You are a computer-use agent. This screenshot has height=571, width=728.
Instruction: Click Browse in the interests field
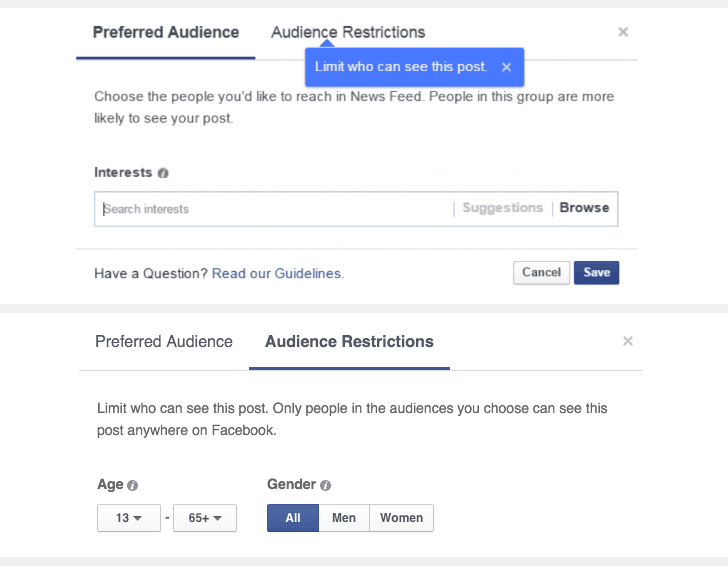coord(584,208)
